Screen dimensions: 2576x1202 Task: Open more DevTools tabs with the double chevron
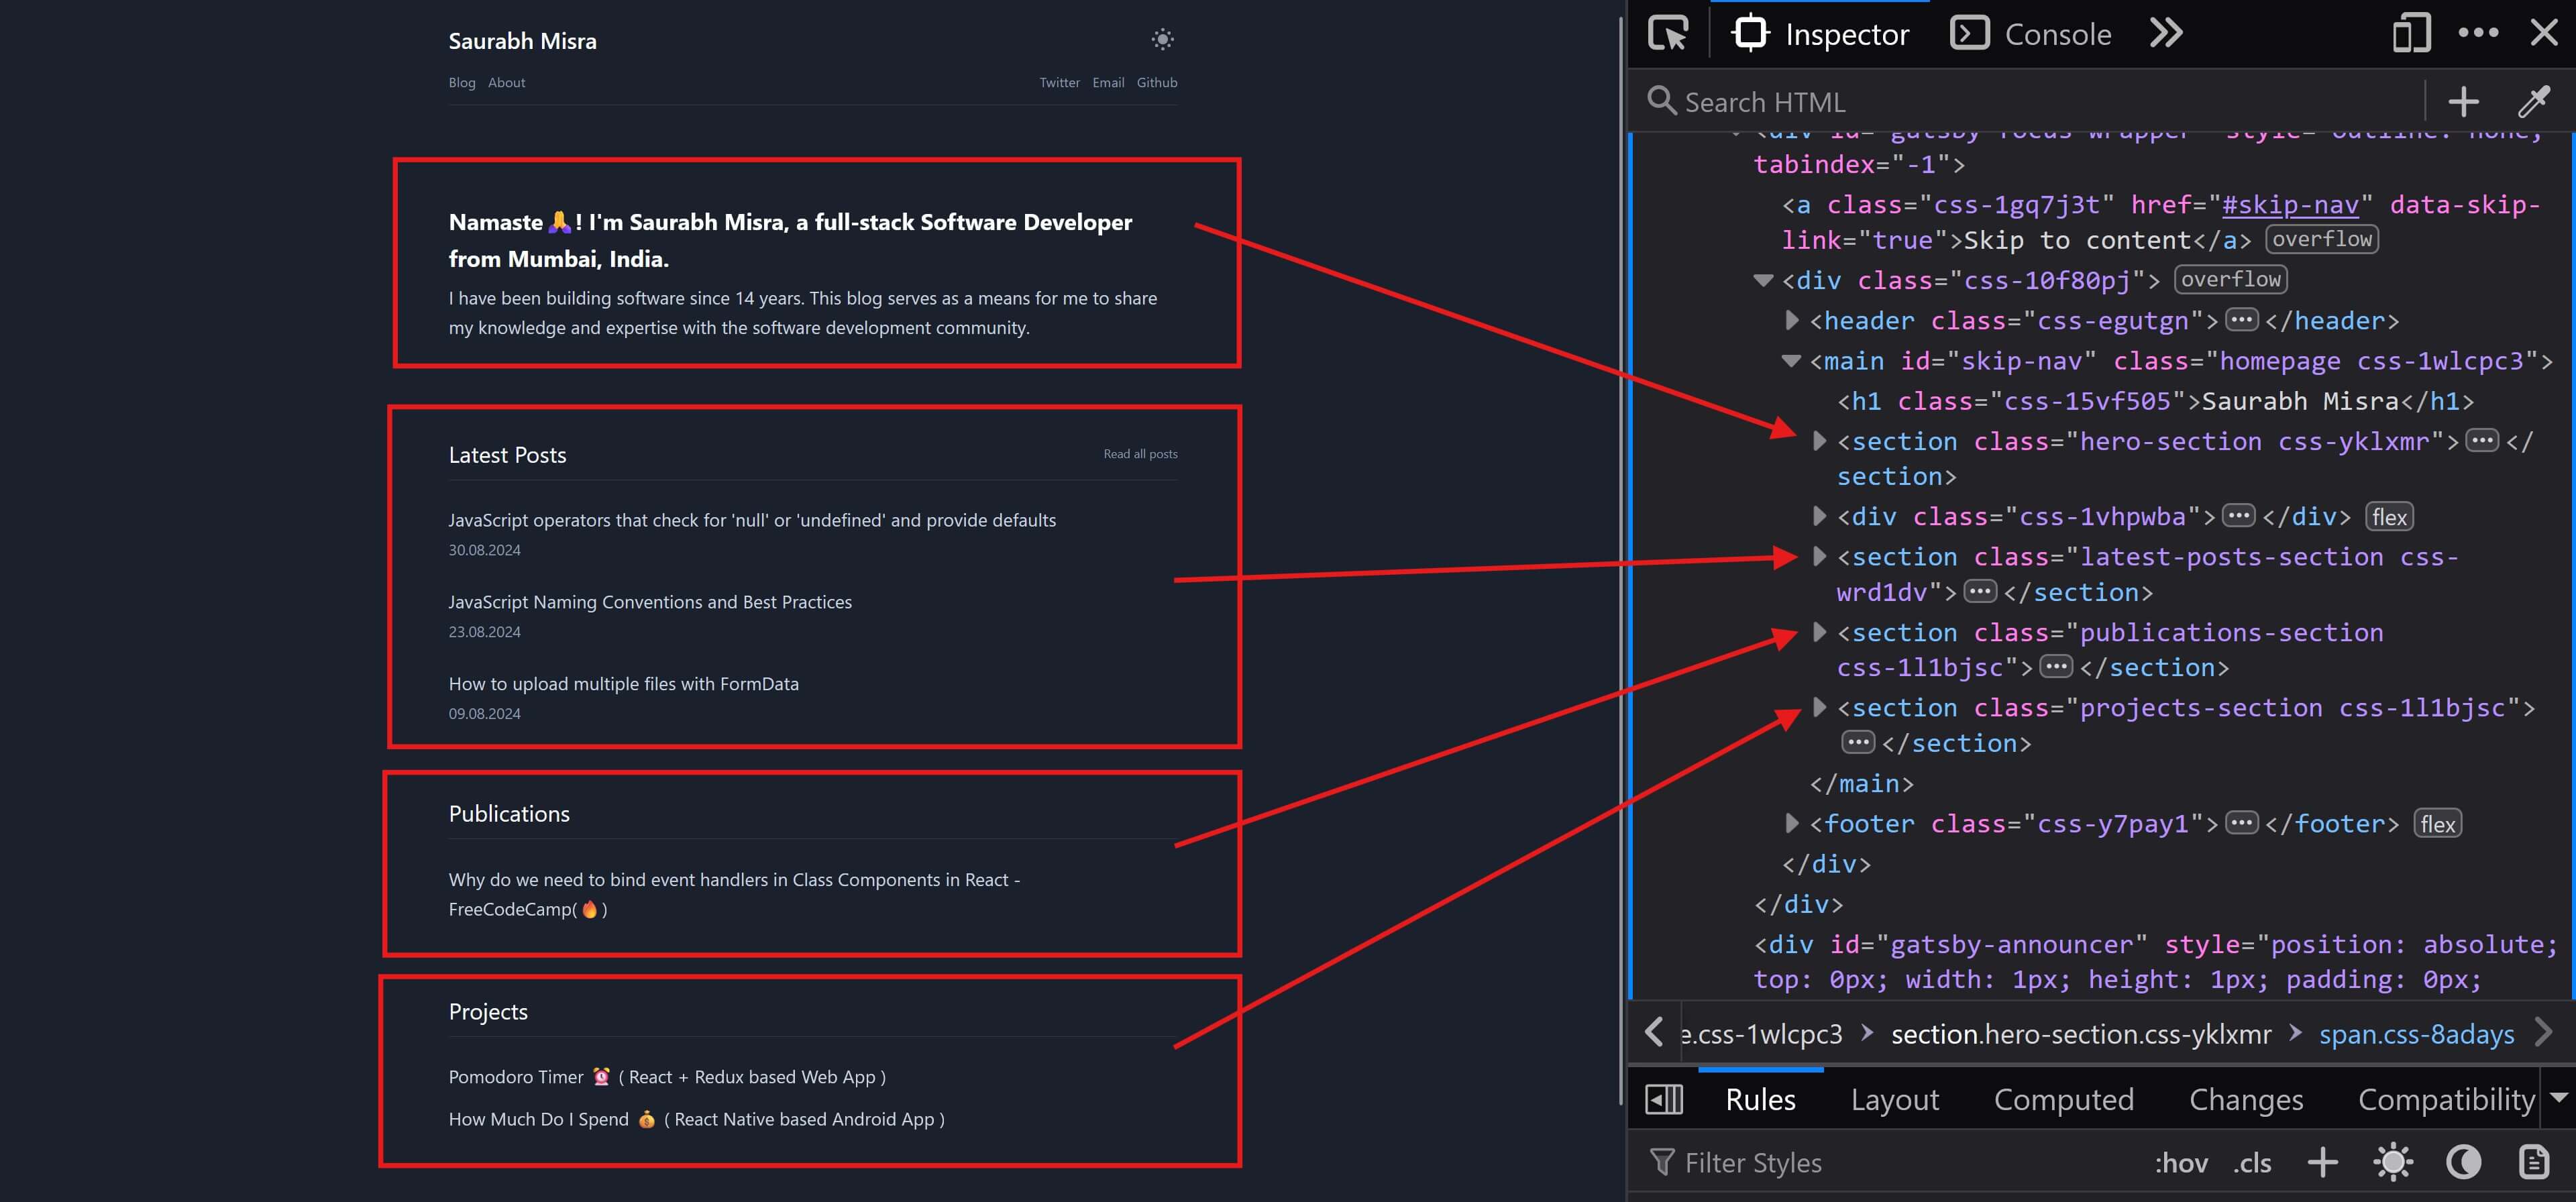pyautogui.click(x=2166, y=34)
